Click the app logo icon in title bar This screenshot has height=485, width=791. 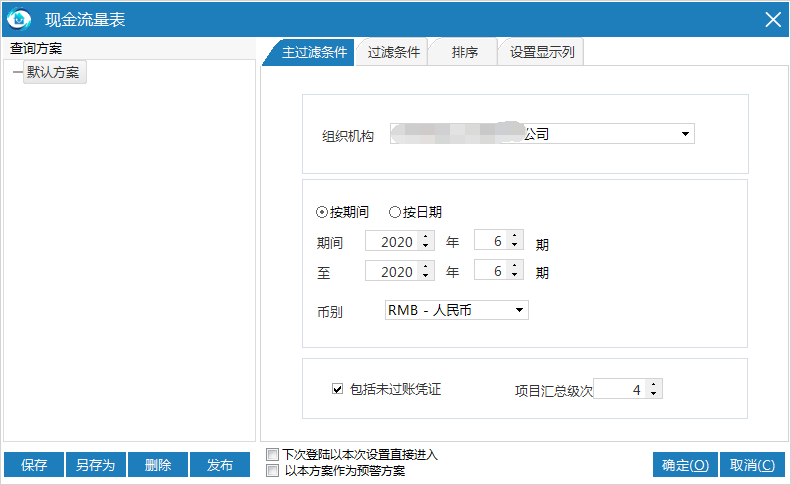(x=19, y=19)
